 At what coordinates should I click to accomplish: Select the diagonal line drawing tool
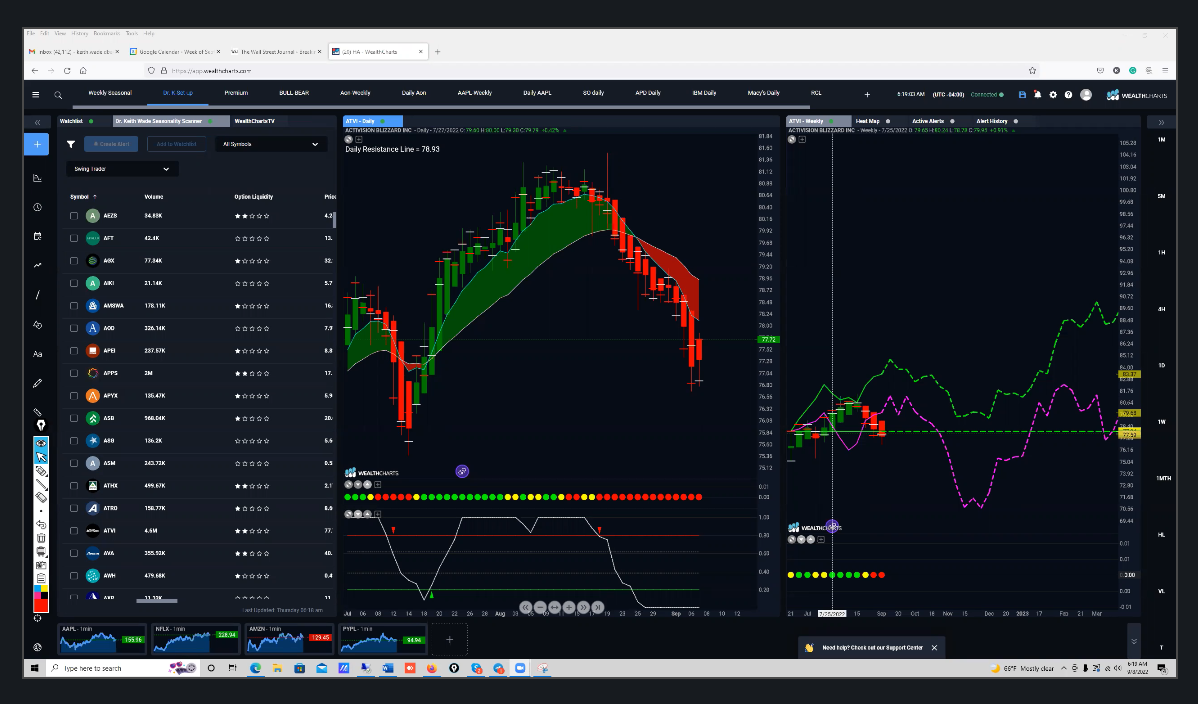click(x=37, y=295)
